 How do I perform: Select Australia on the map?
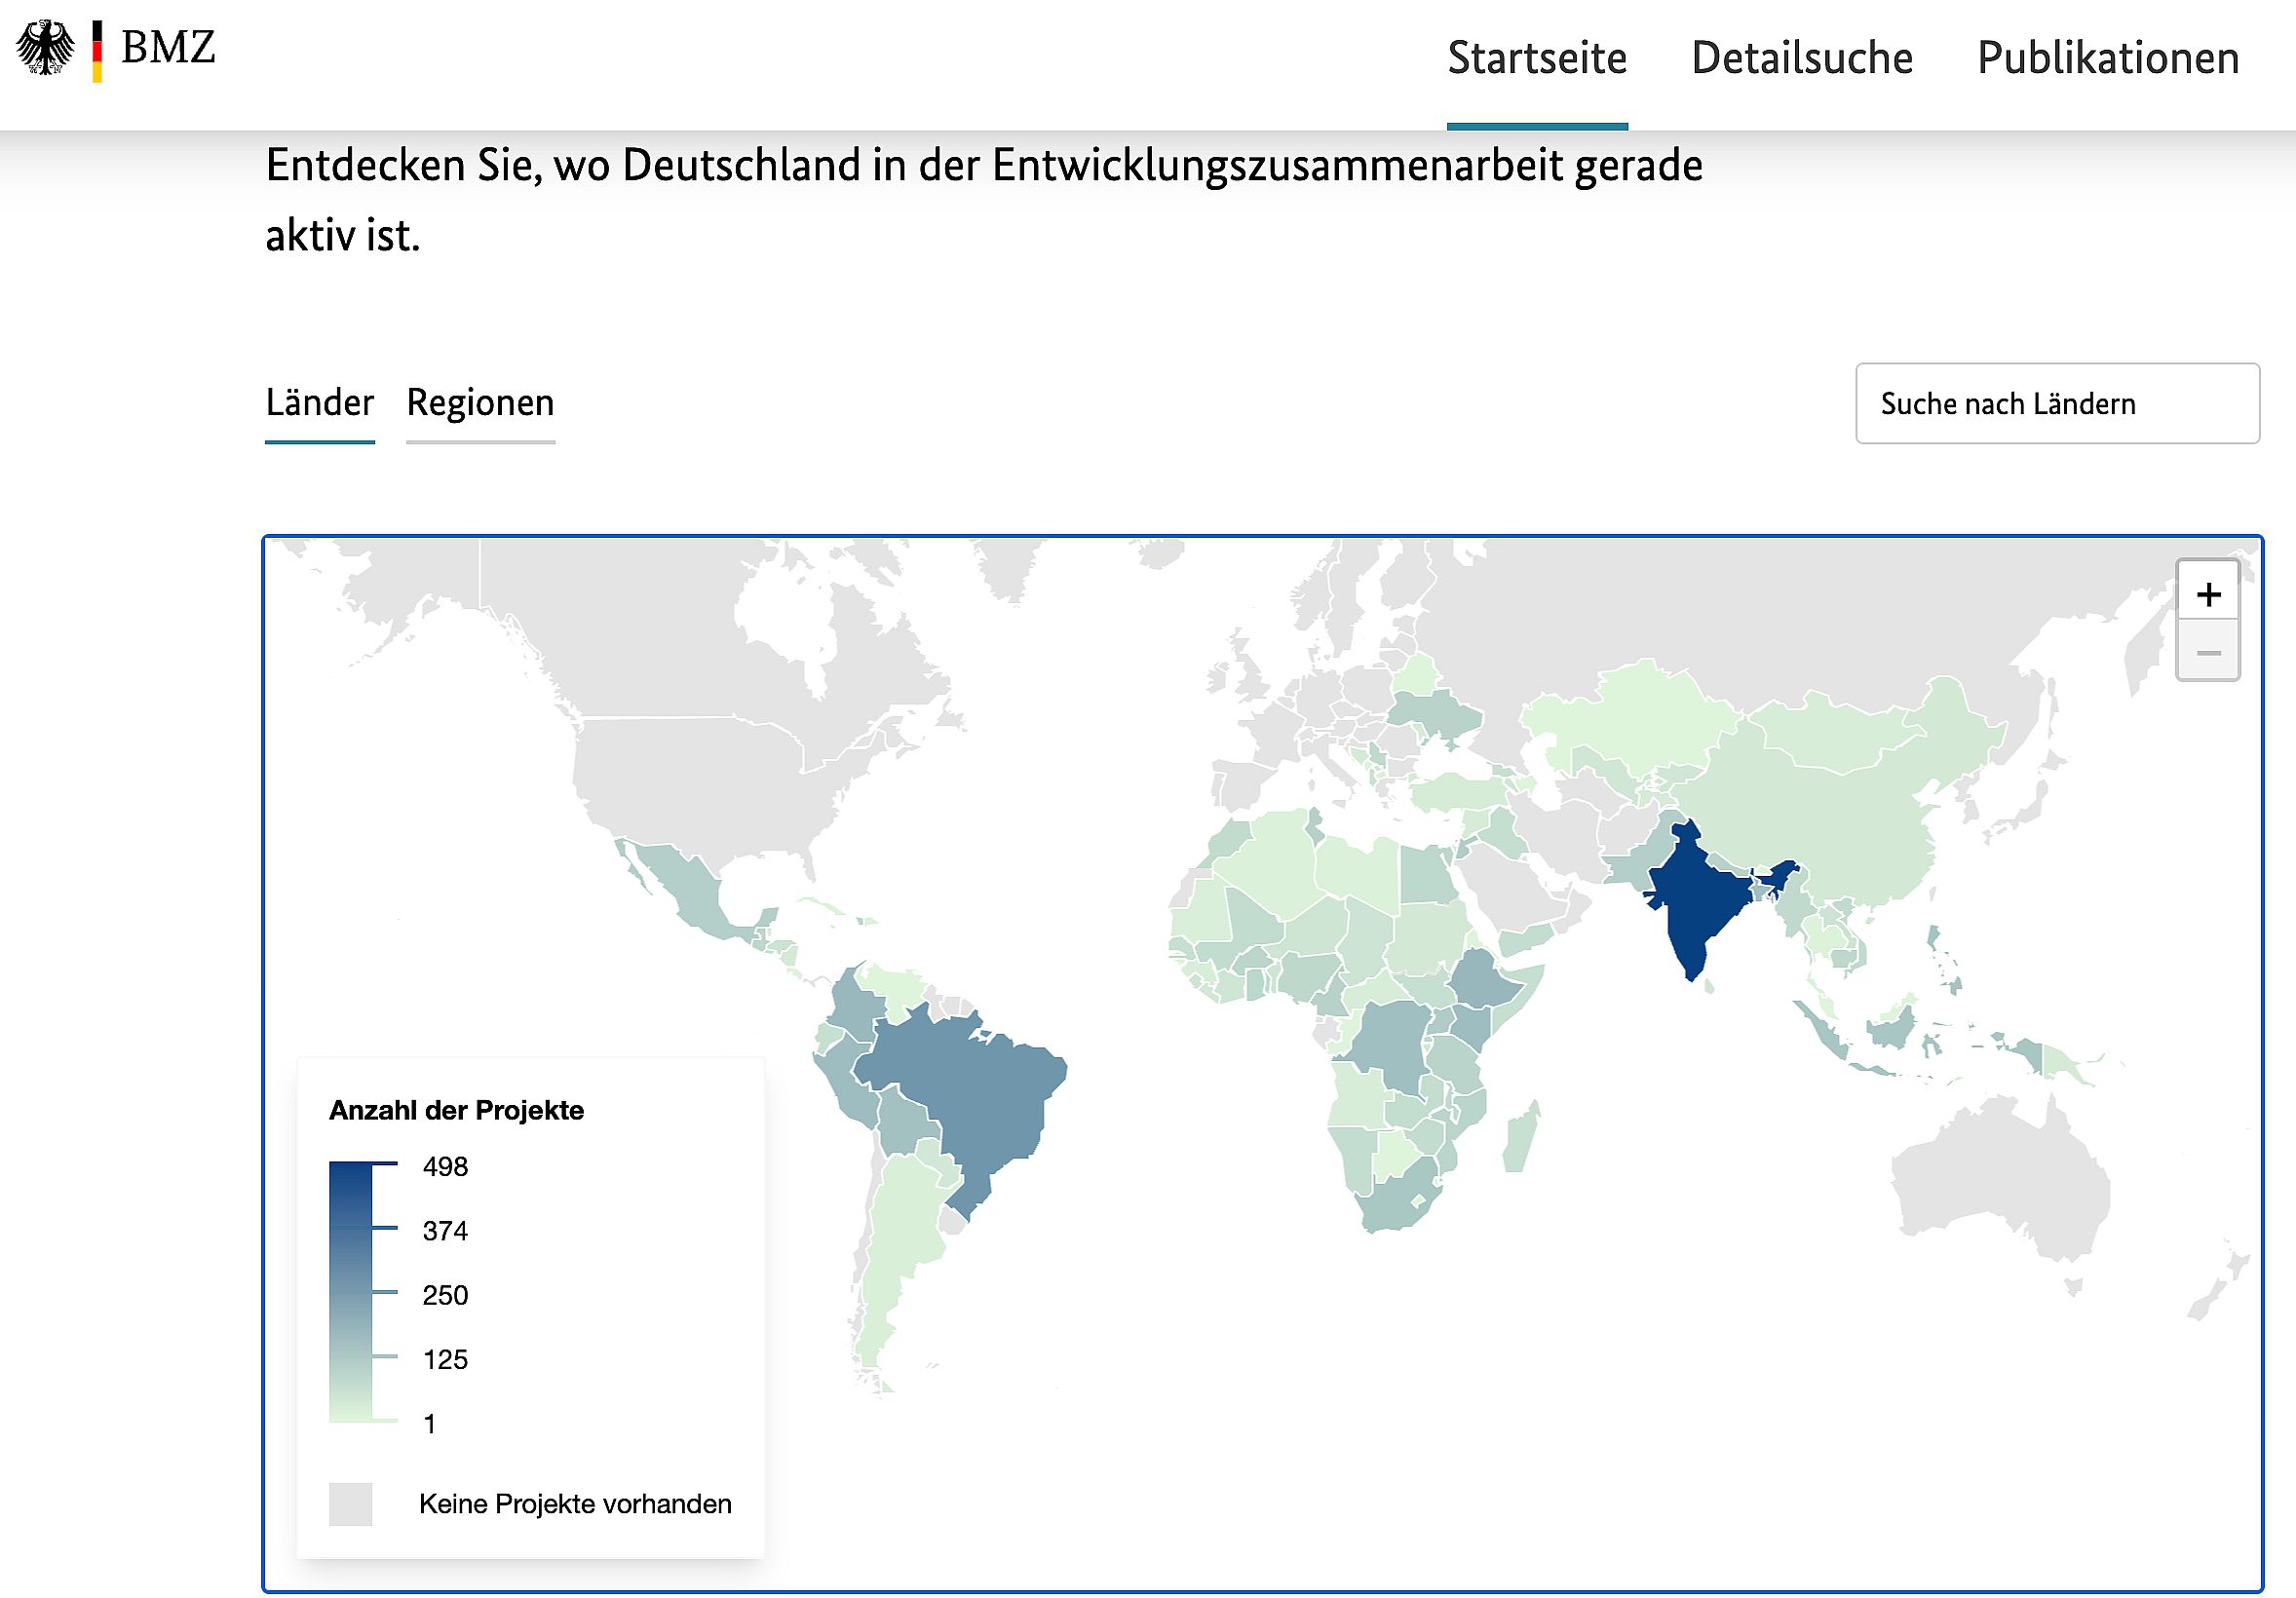tap(2000, 1185)
